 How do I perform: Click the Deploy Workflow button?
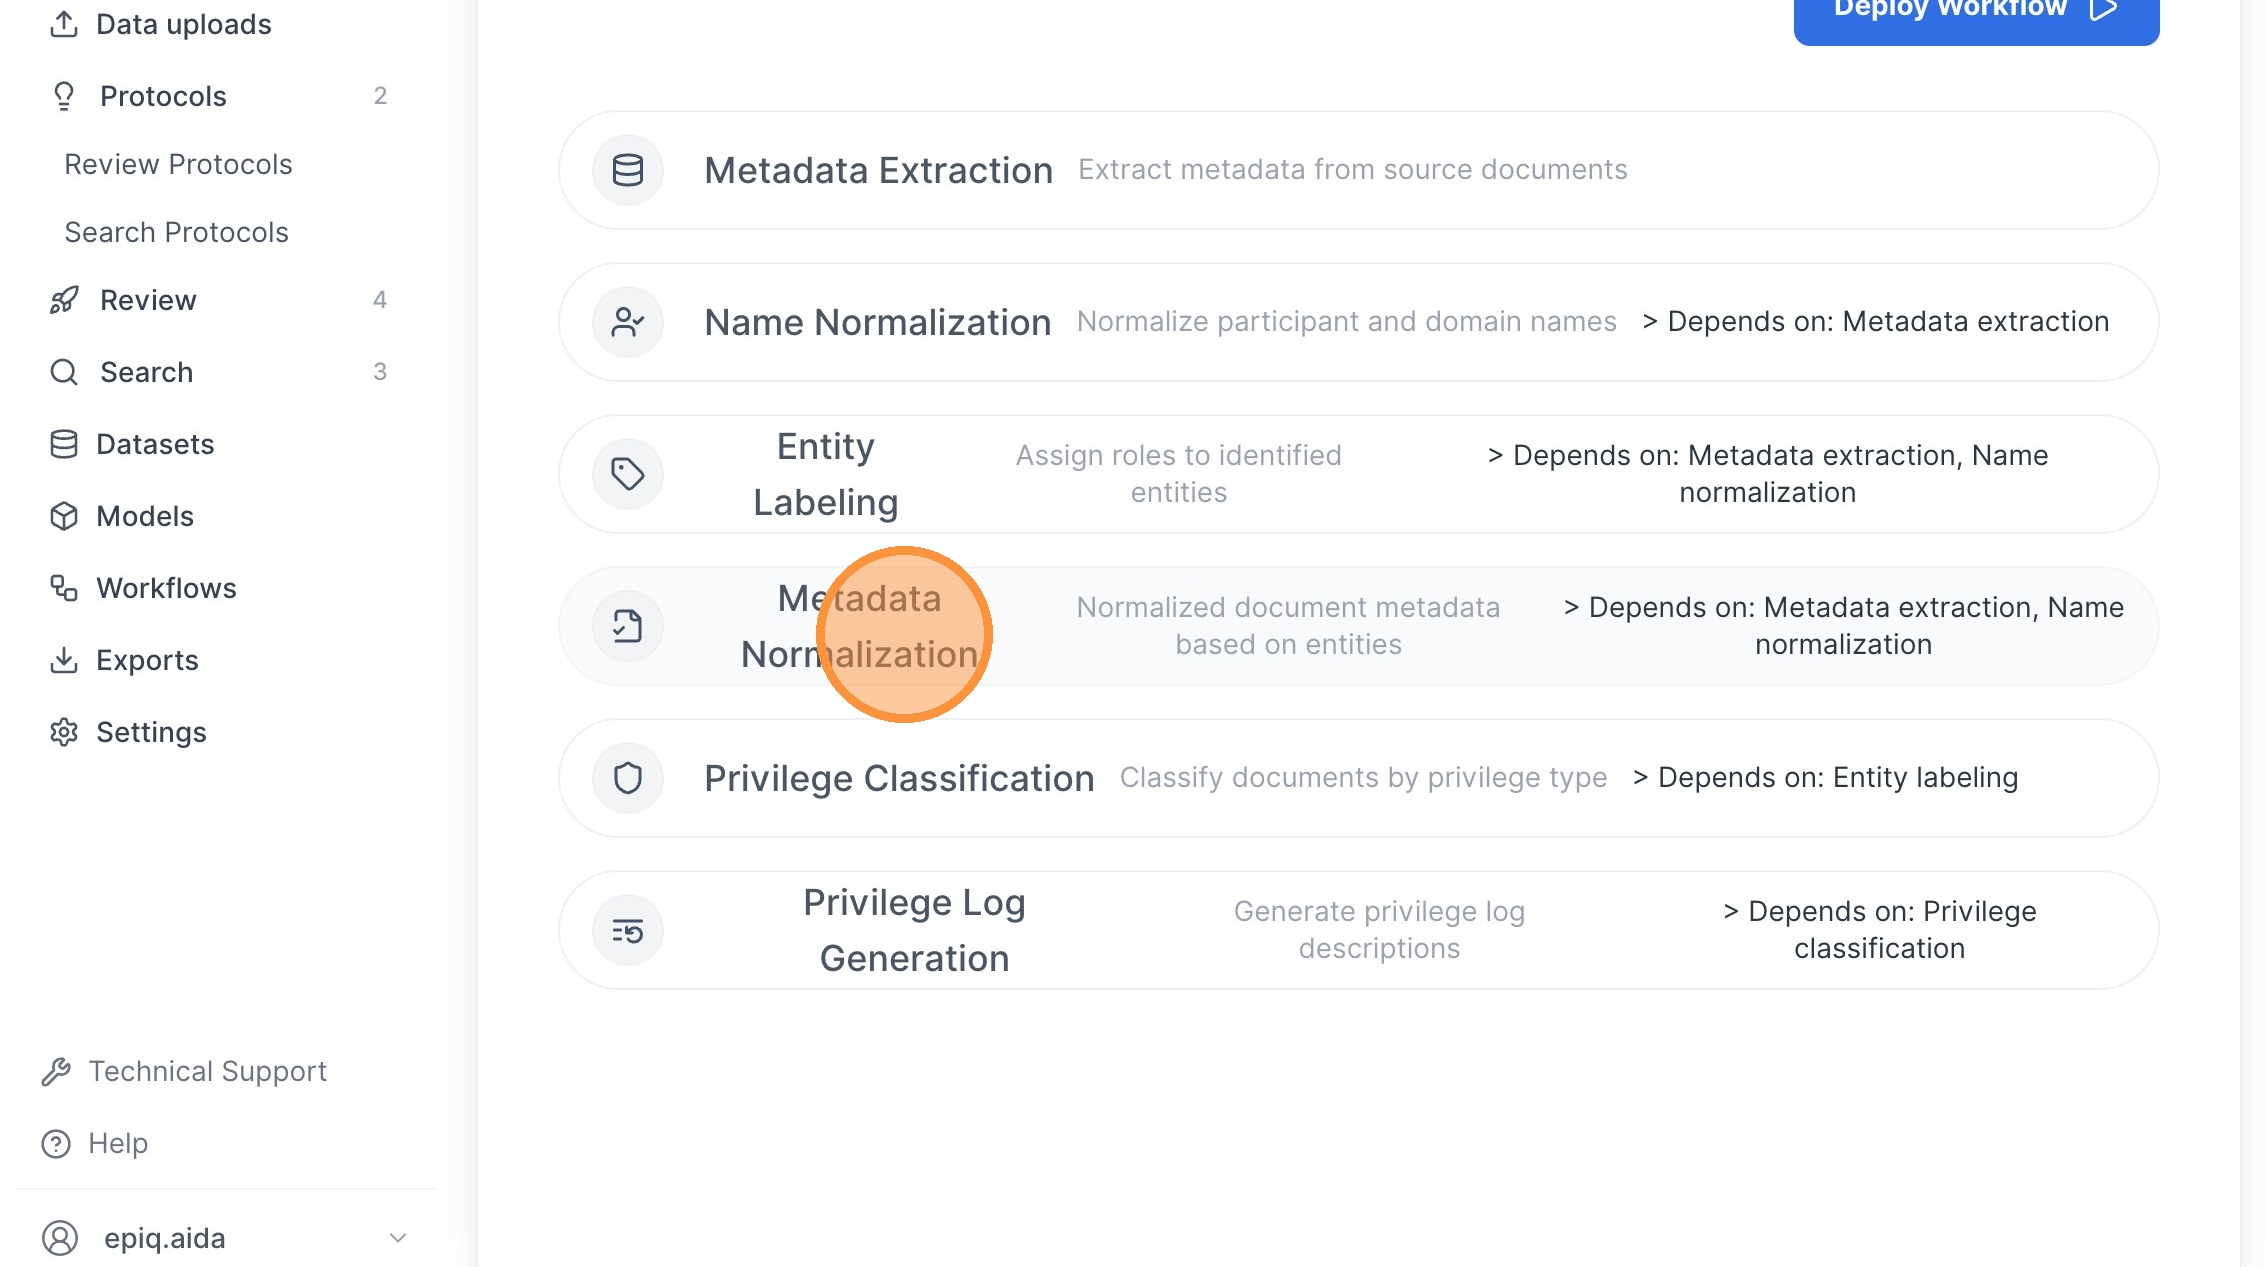tap(1976, 12)
